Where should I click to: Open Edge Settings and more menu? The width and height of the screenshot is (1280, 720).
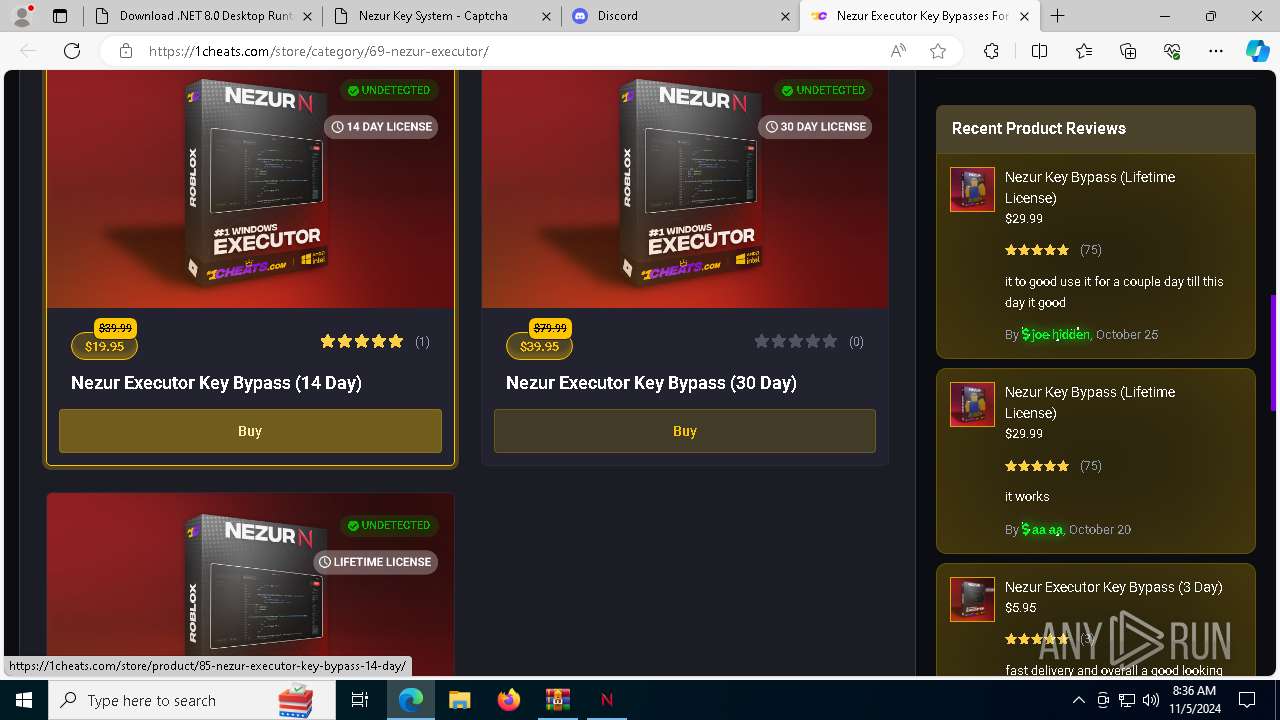1216,51
